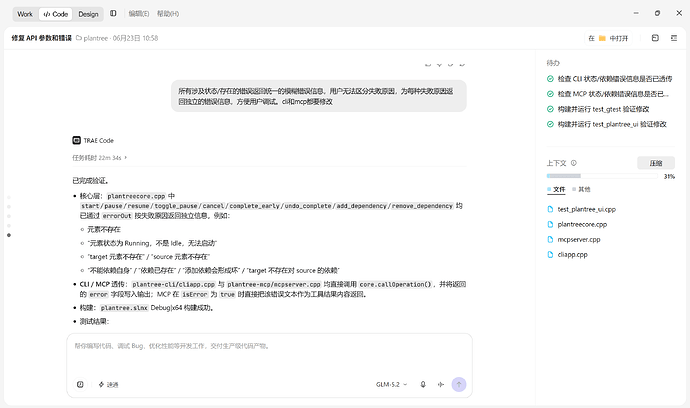Click the cliapp.cpp file icon
Screen dimensions: 690x408
click(550, 254)
